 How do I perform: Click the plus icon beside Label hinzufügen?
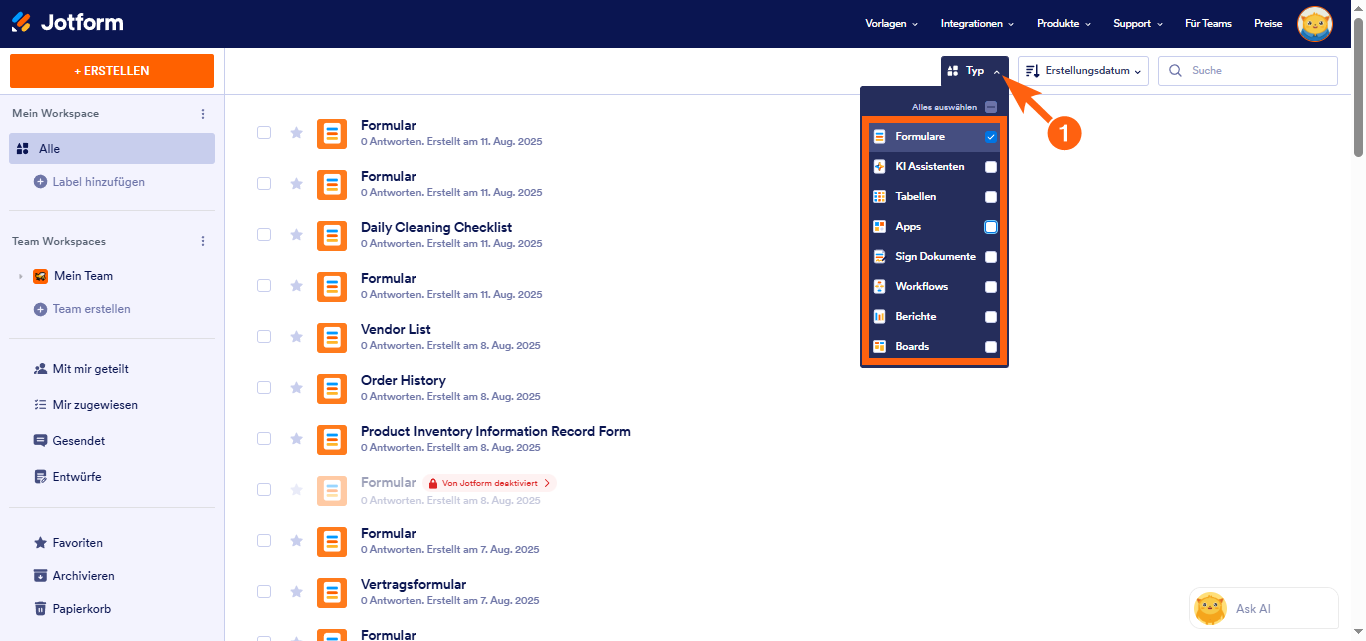click(x=40, y=182)
